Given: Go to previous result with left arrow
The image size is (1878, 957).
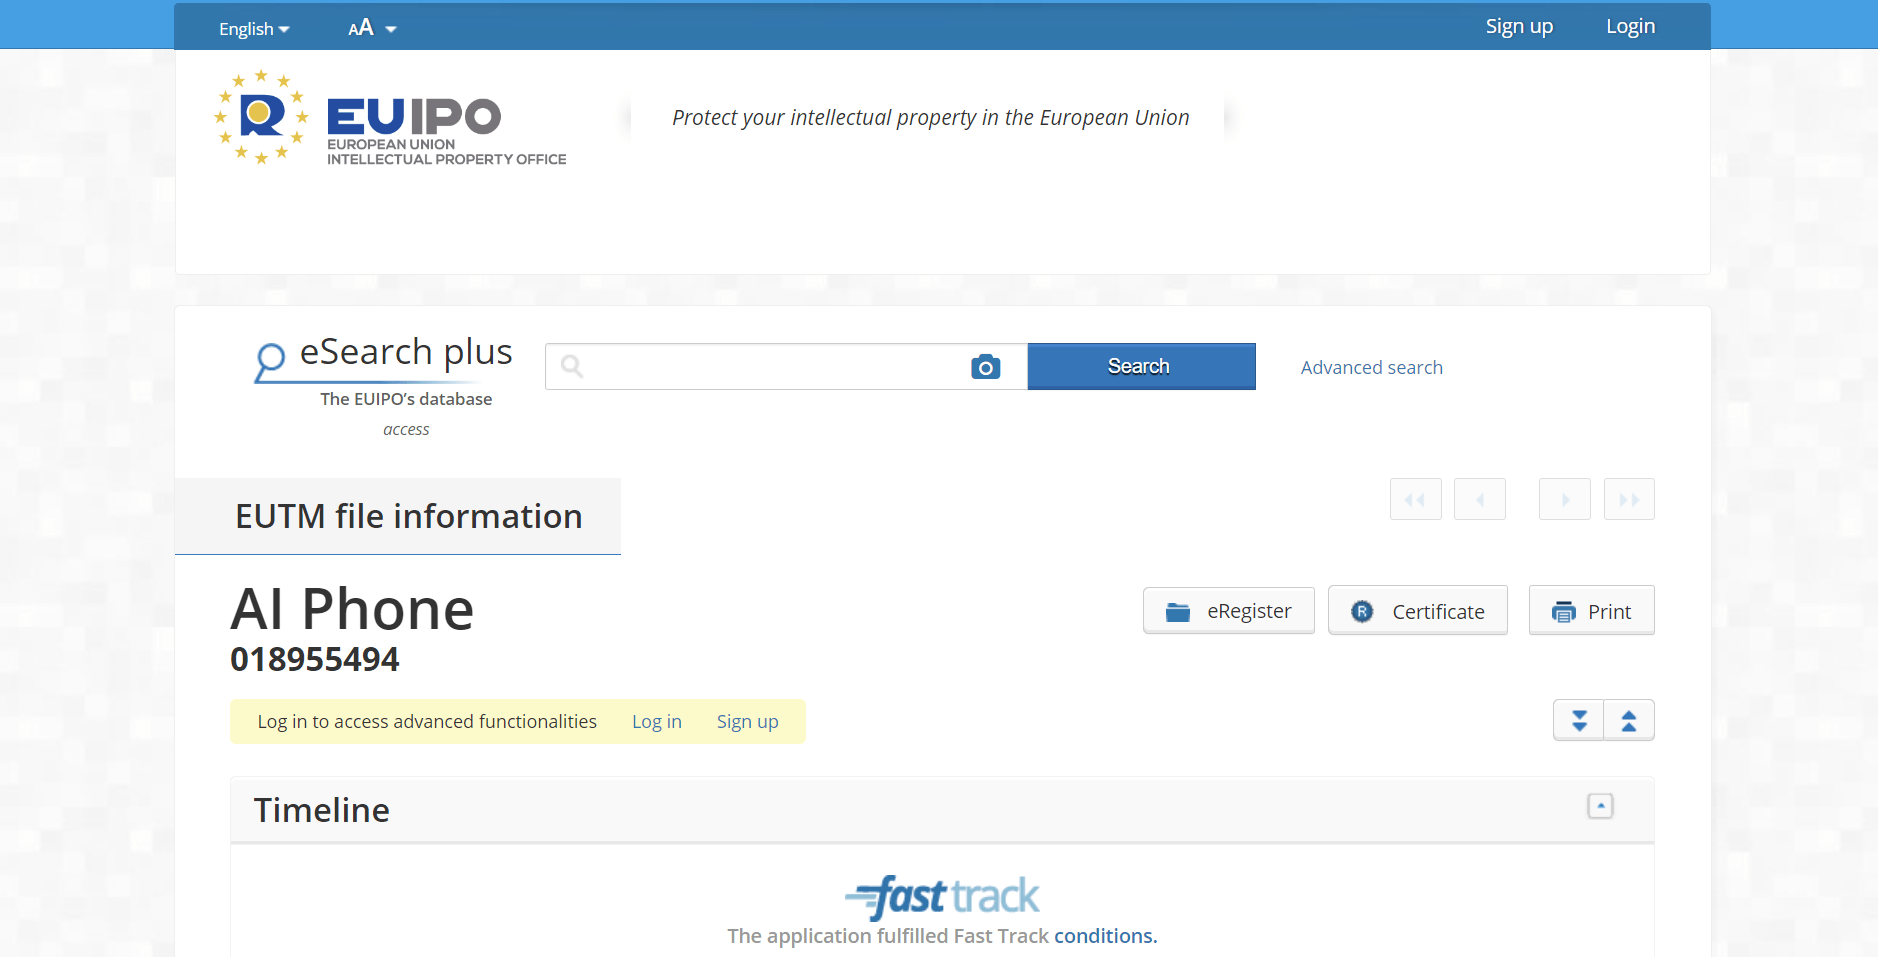Looking at the screenshot, I should tap(1479, 499).
